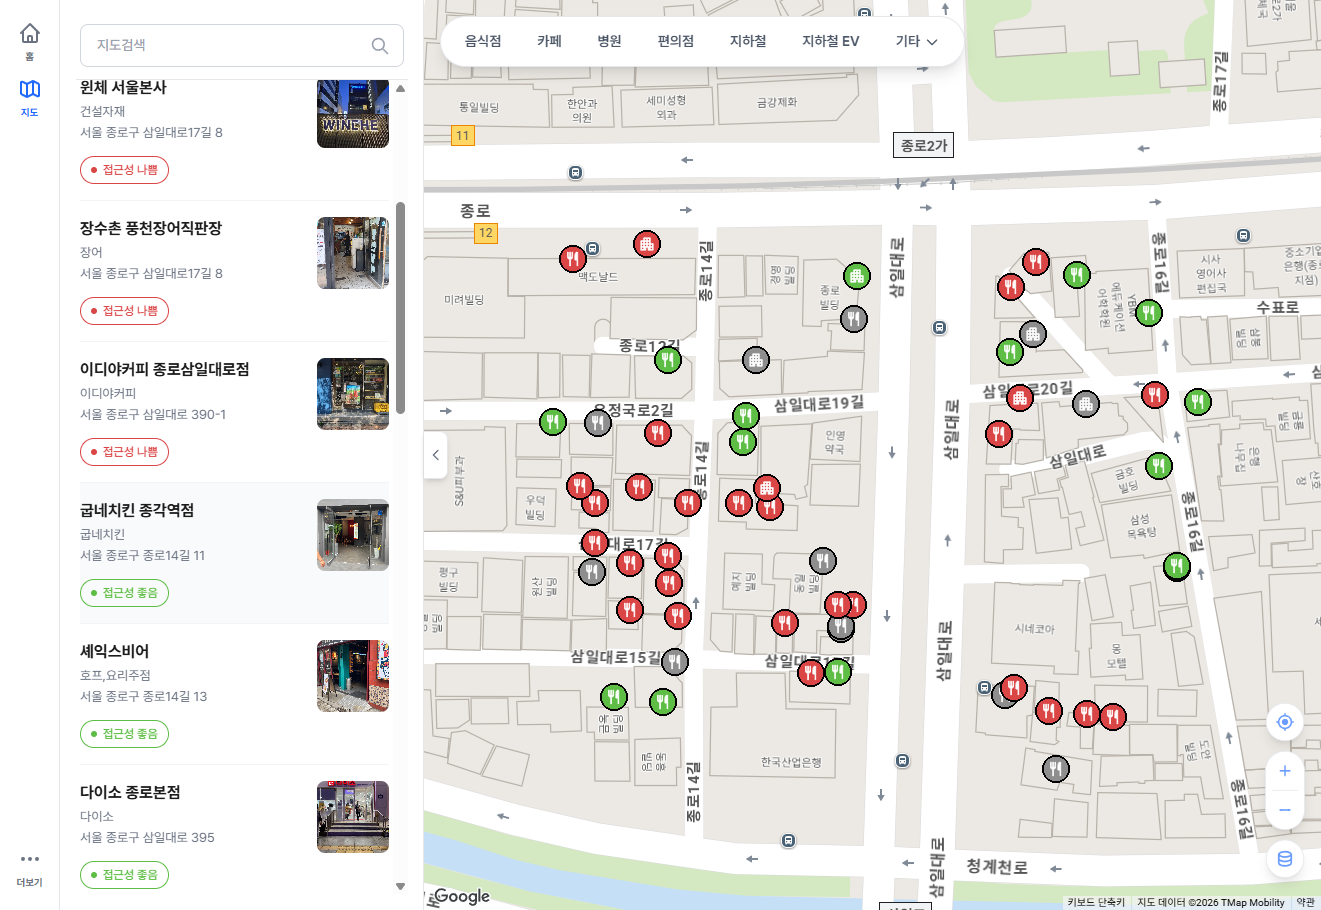Toggle the 병원 filter chip
Image resolution: width=1321 pixels, height=910 pixels.
point(609,41)
